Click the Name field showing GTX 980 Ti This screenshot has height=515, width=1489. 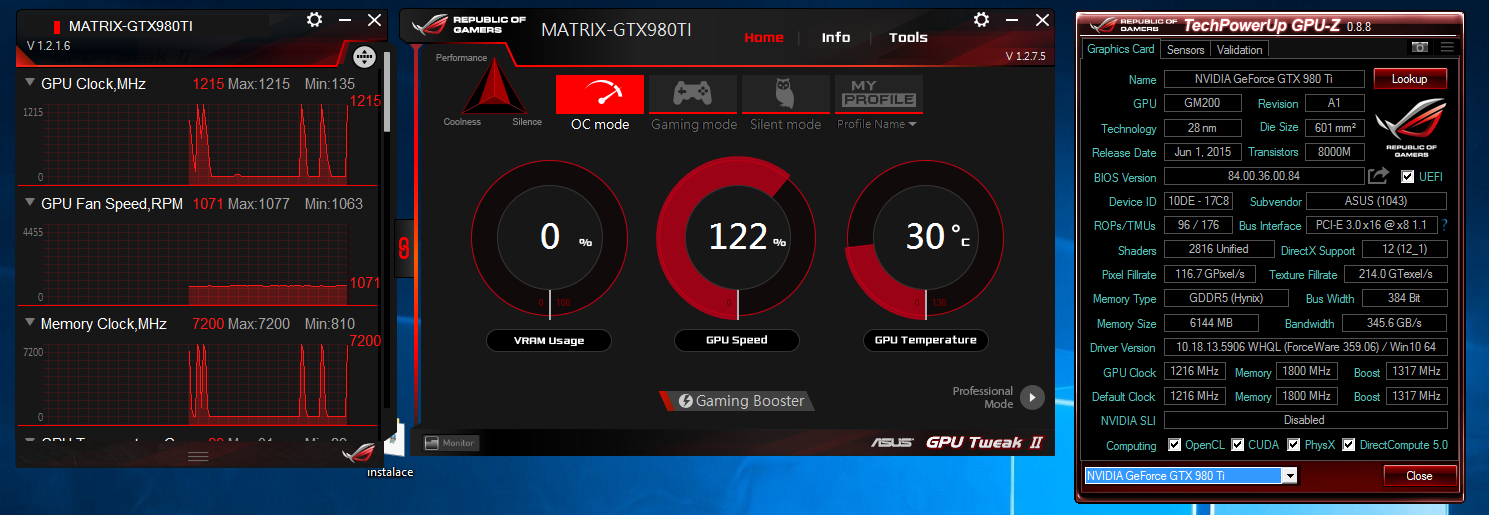pos(1264,79)
